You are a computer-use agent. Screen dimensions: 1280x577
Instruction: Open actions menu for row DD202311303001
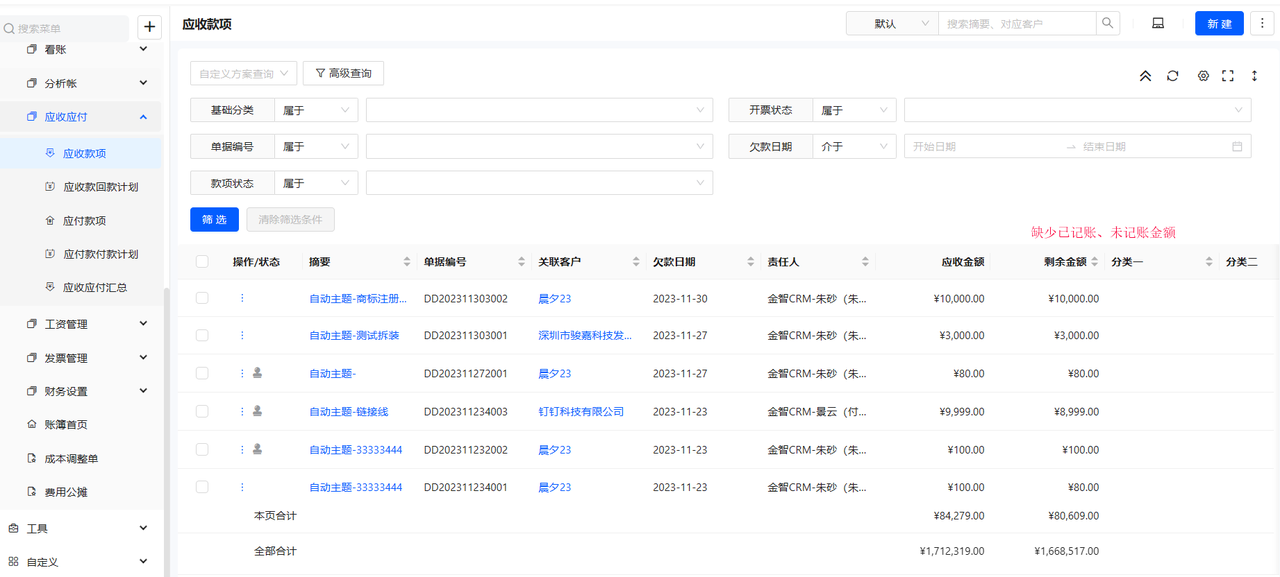point(241,335)
